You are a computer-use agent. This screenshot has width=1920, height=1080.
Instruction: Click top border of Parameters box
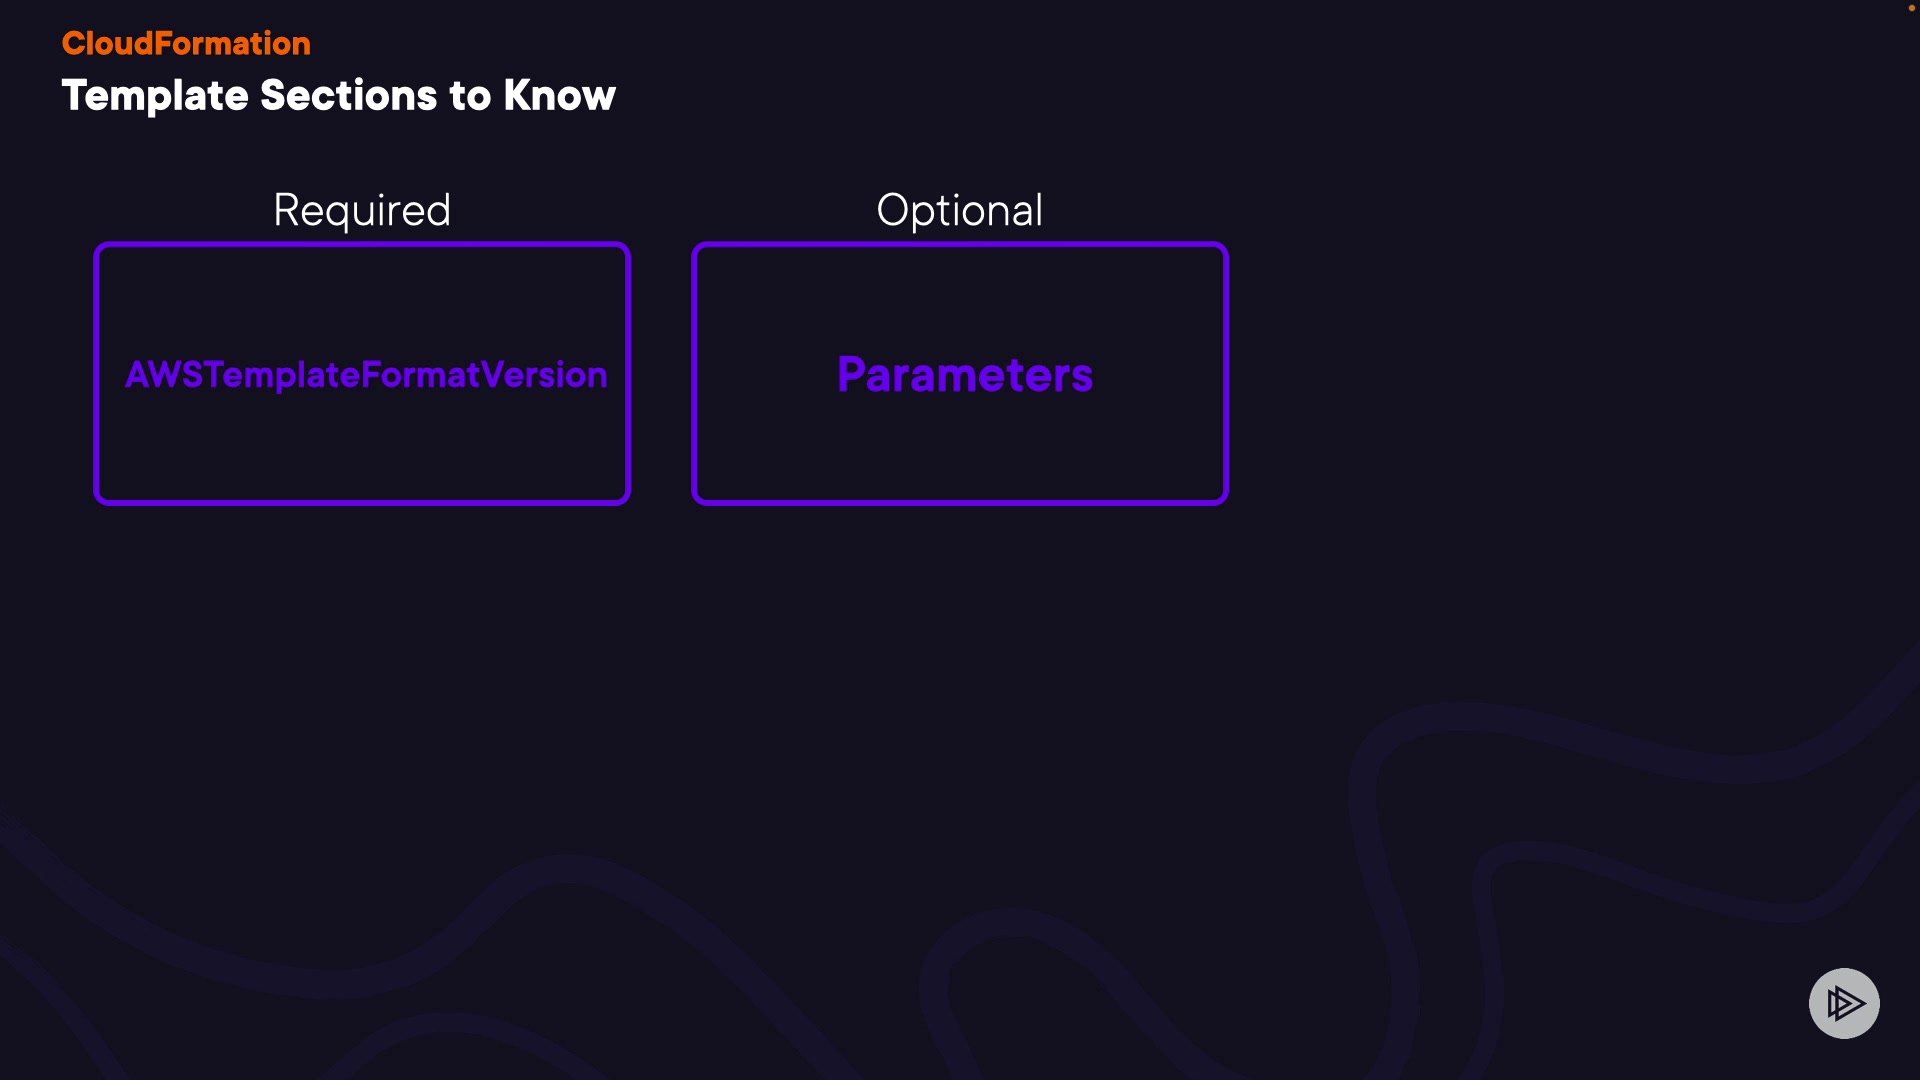tap(960, 245)
